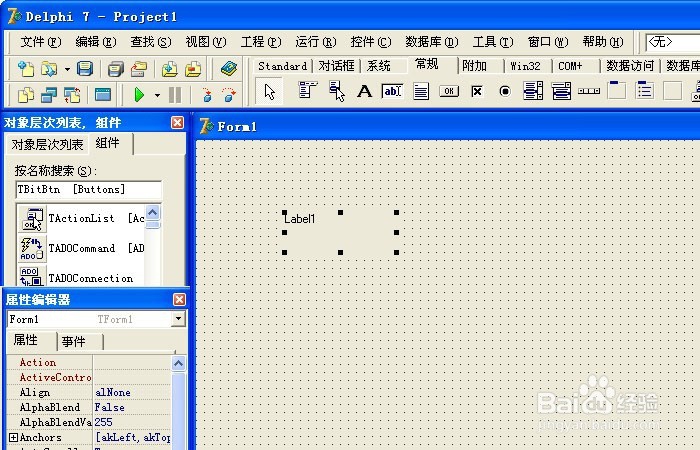Open the 编辑(E) menu
The height and width of the screenshot is (450, 700).
[x=96, y=42]
